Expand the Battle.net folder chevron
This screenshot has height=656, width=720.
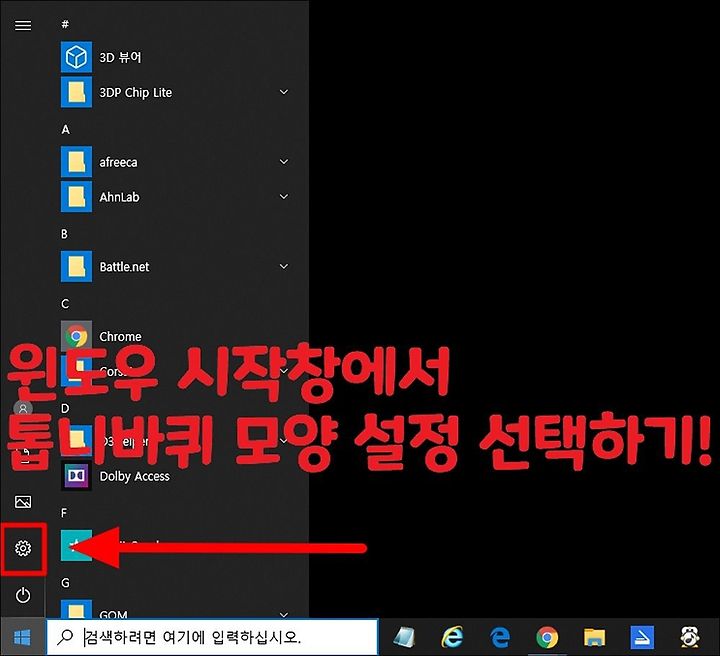[284, 266]
